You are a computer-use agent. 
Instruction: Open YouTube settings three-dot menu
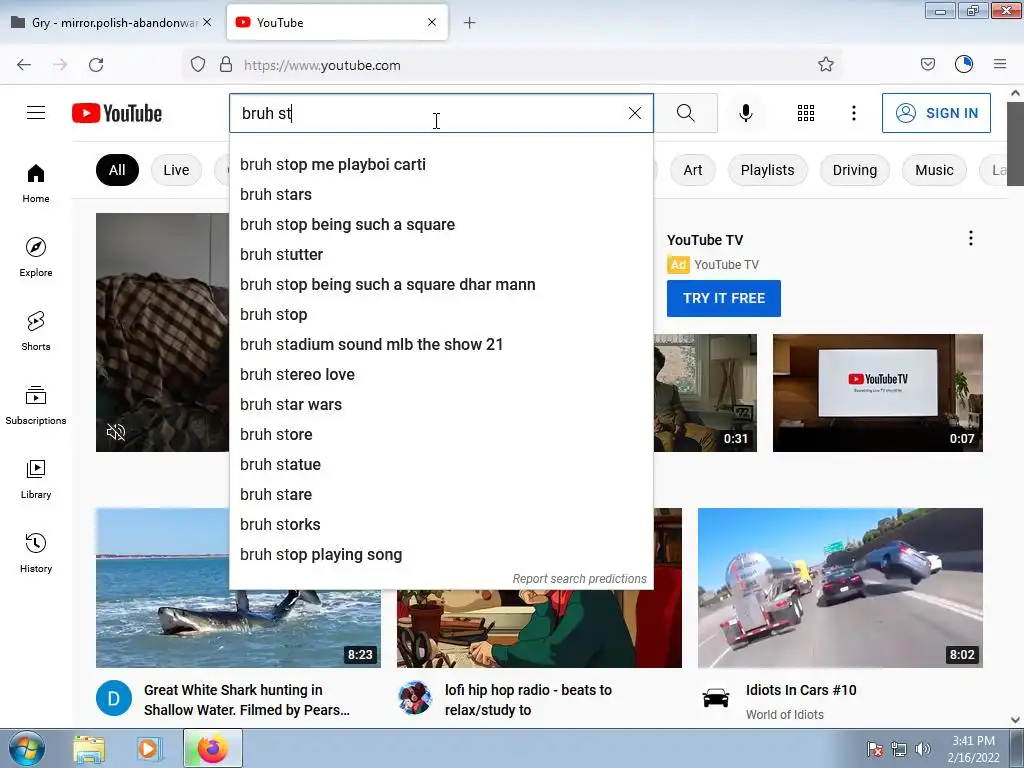[854, 113]
